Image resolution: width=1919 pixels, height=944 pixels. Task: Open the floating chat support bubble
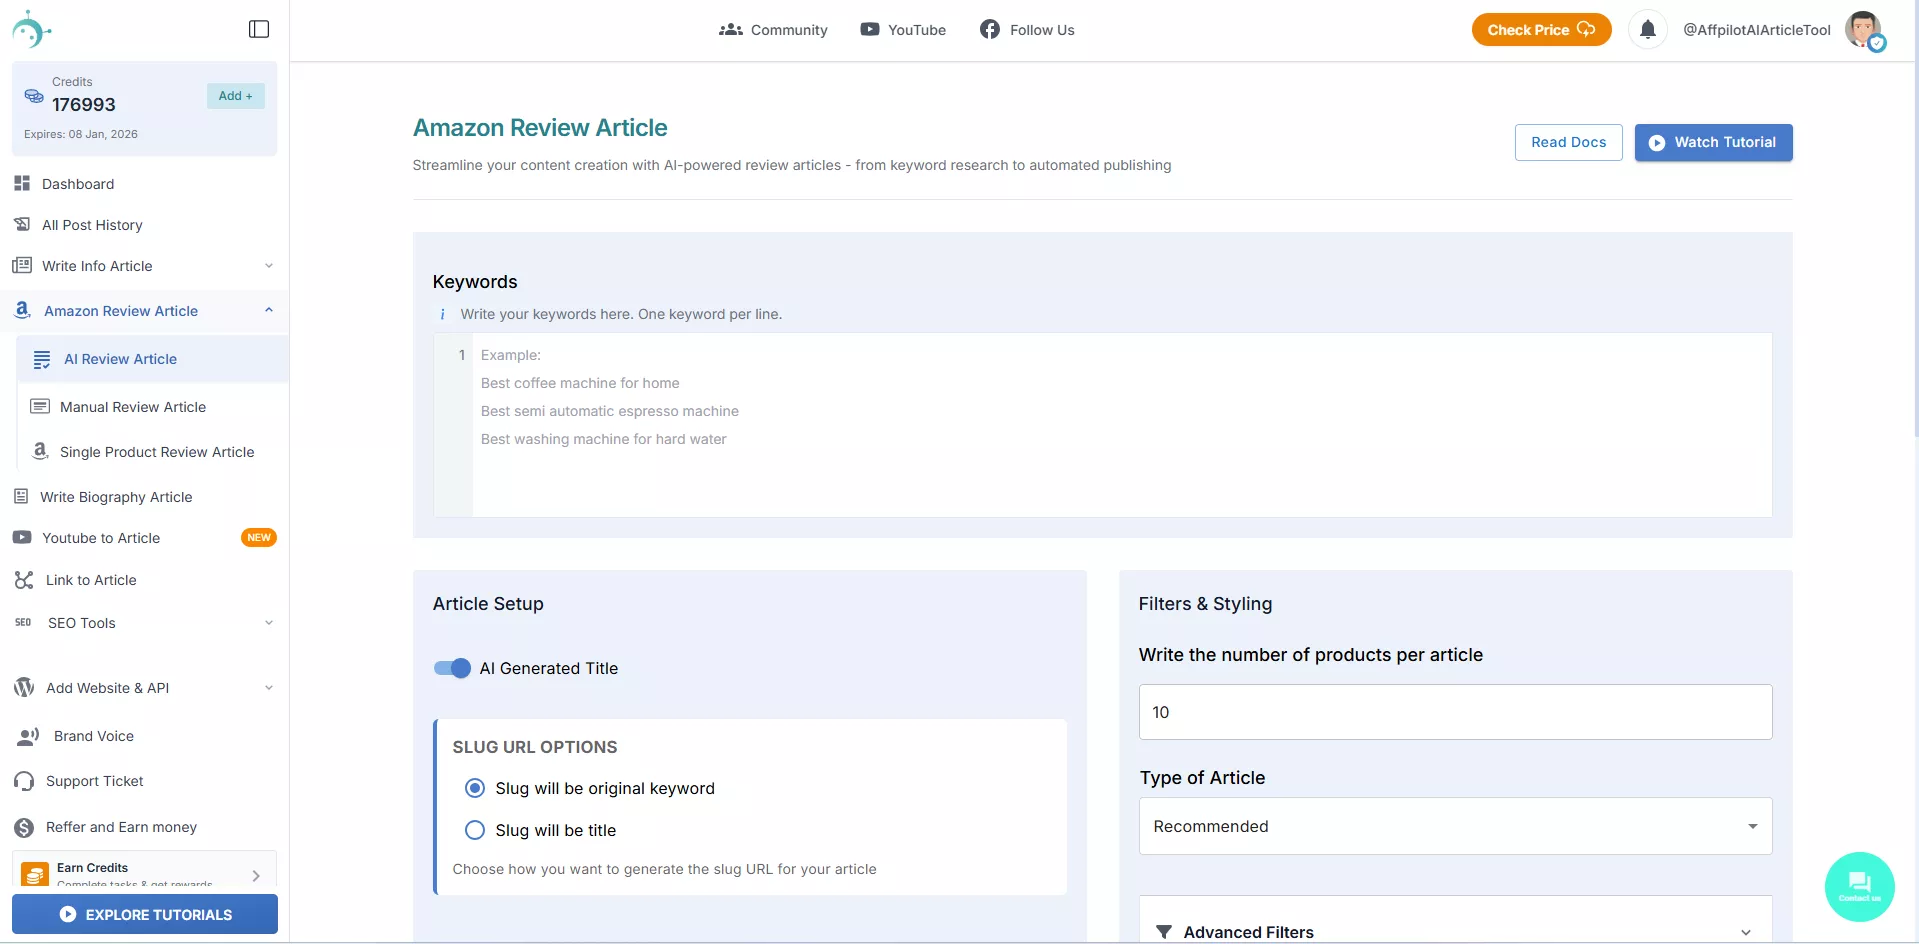[x=1859, y=886]
